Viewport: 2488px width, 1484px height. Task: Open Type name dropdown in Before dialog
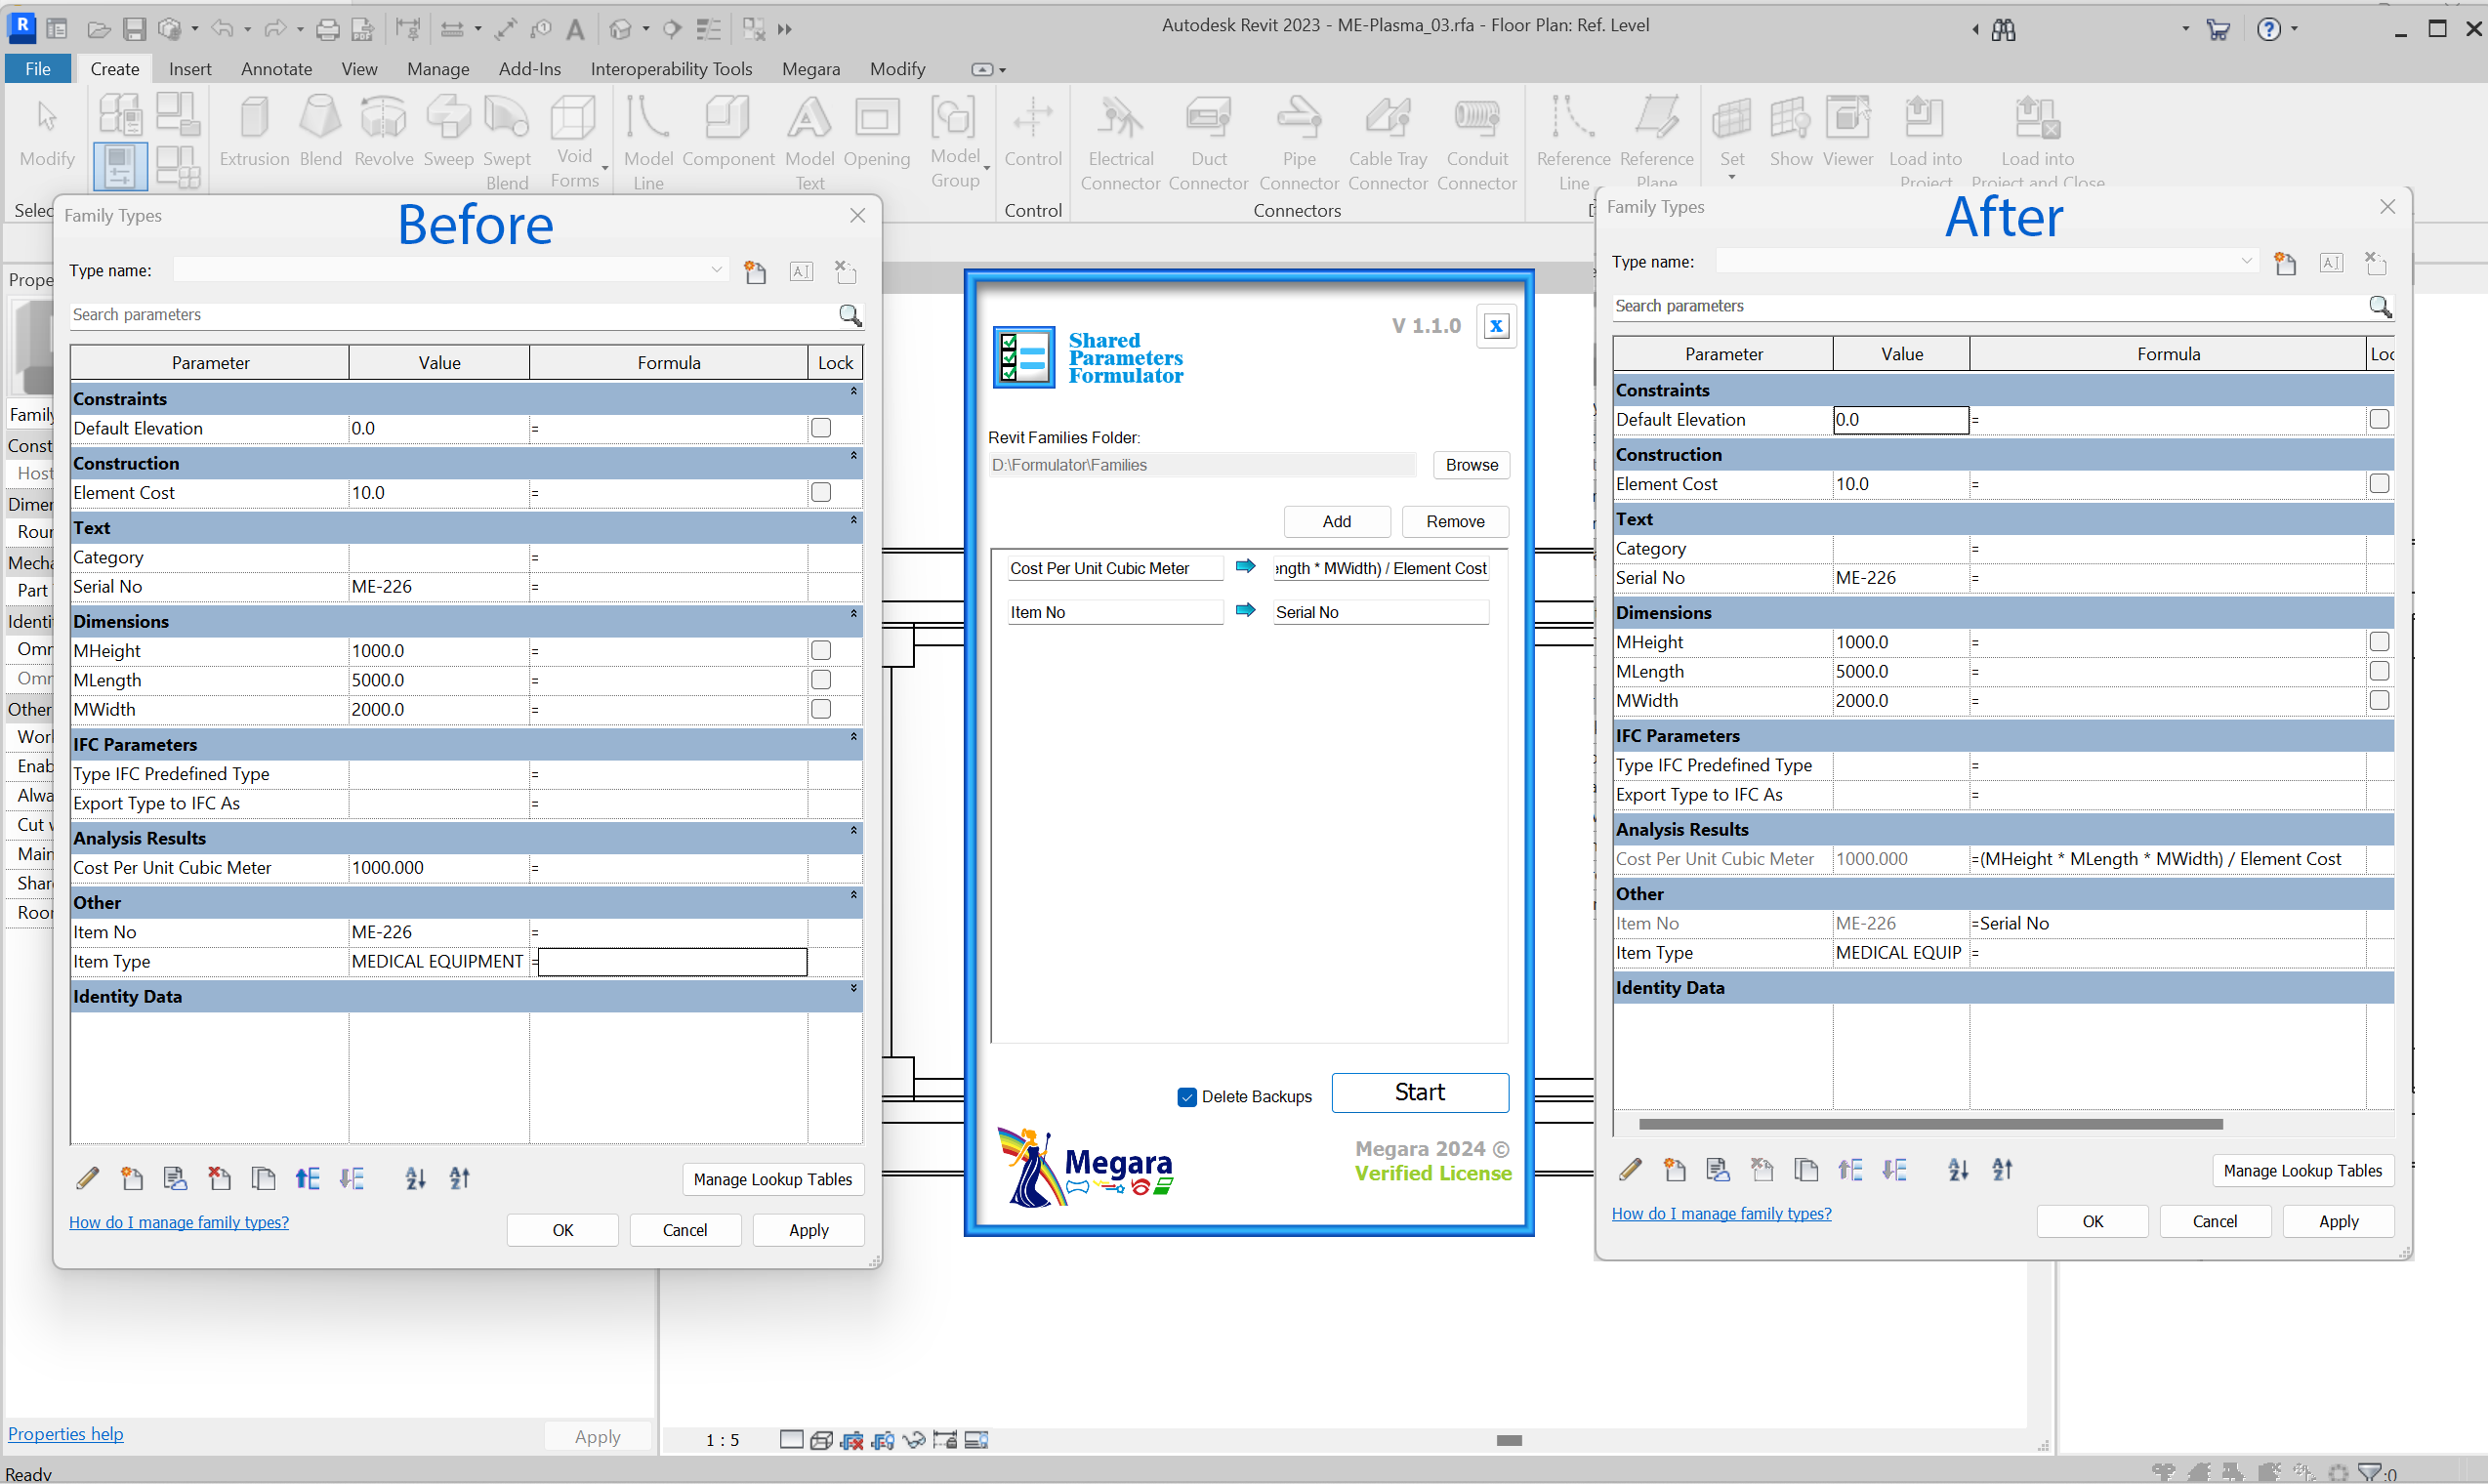(716, 270)
